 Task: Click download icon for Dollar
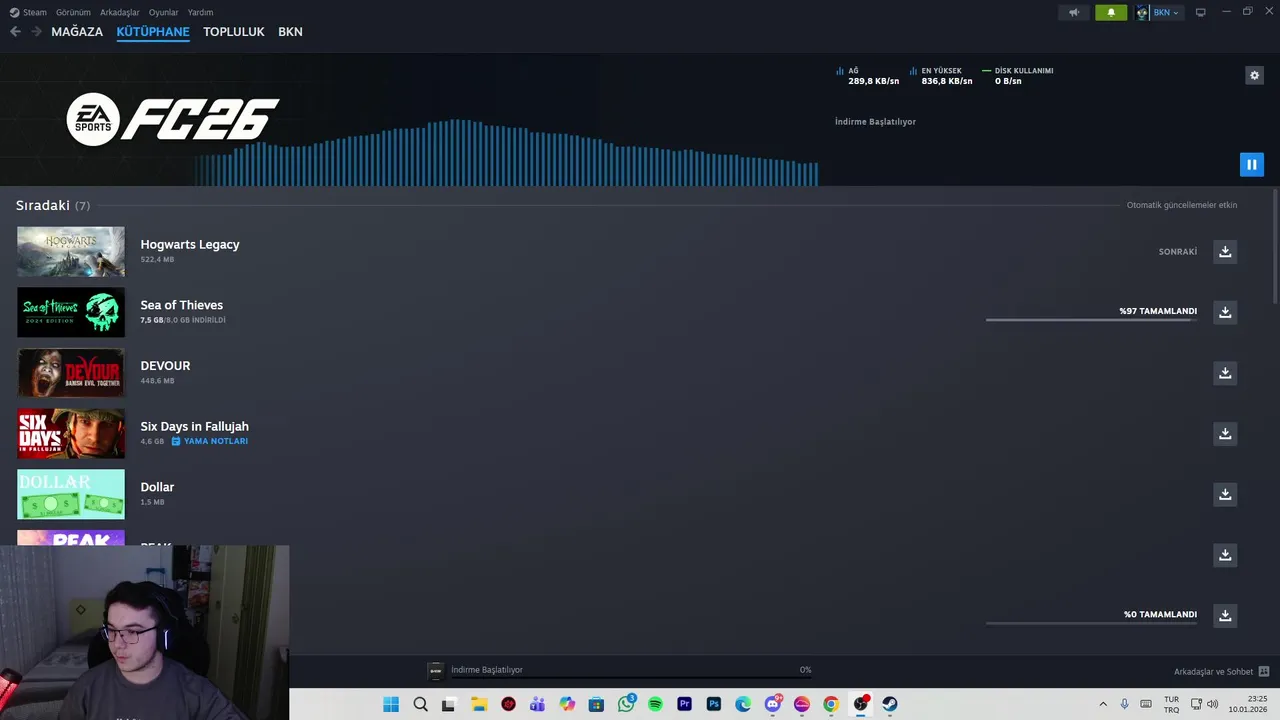(1225, 494)
